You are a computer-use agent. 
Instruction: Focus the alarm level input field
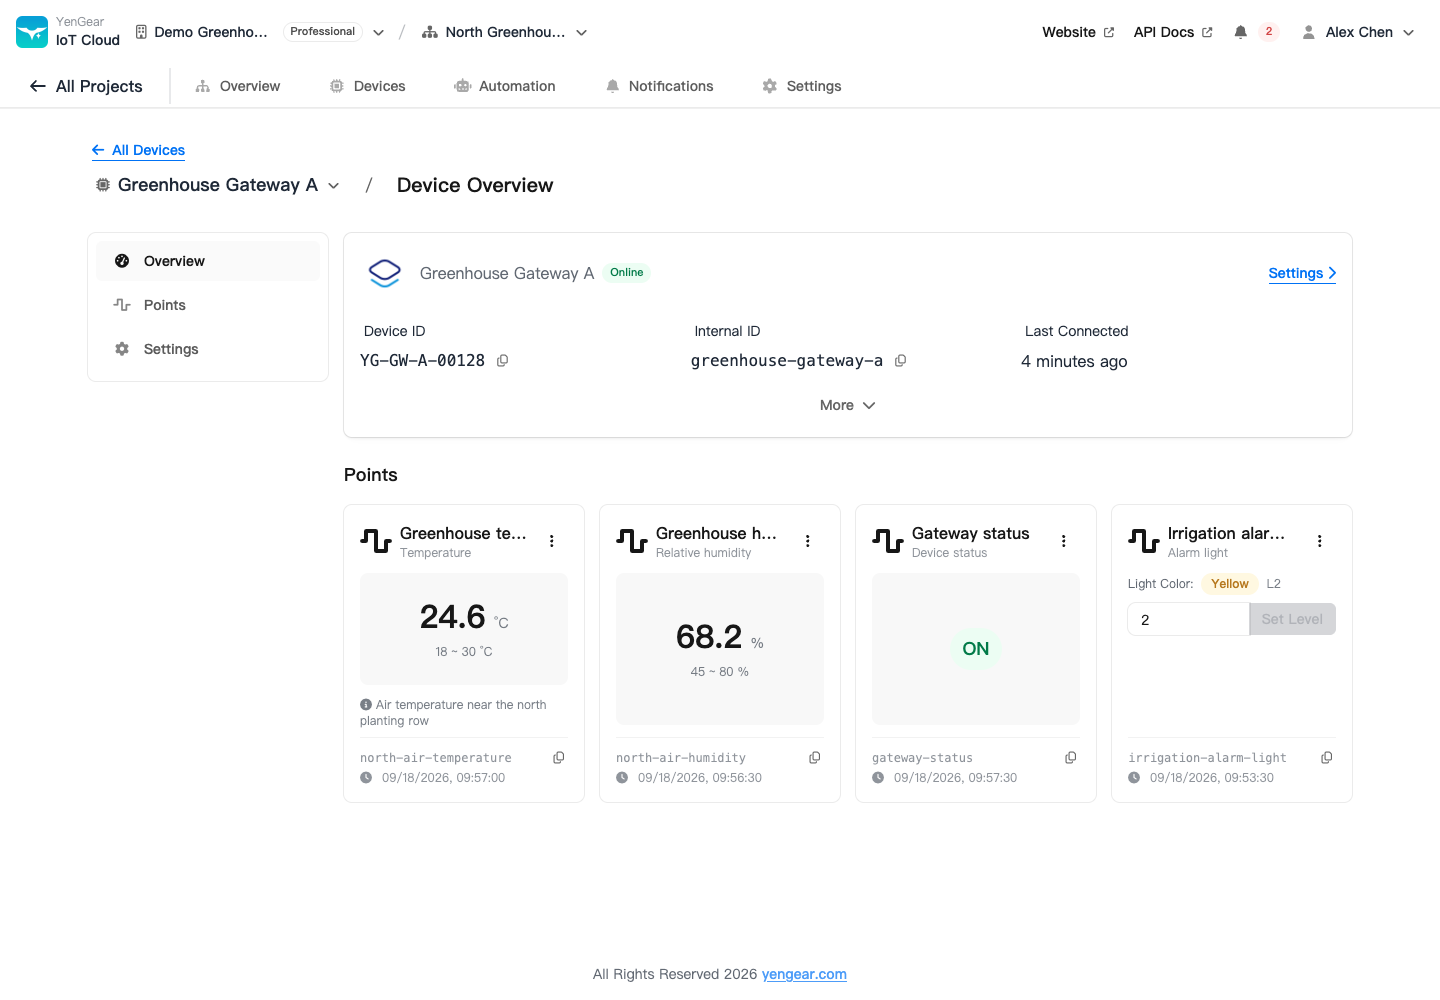1188,619
